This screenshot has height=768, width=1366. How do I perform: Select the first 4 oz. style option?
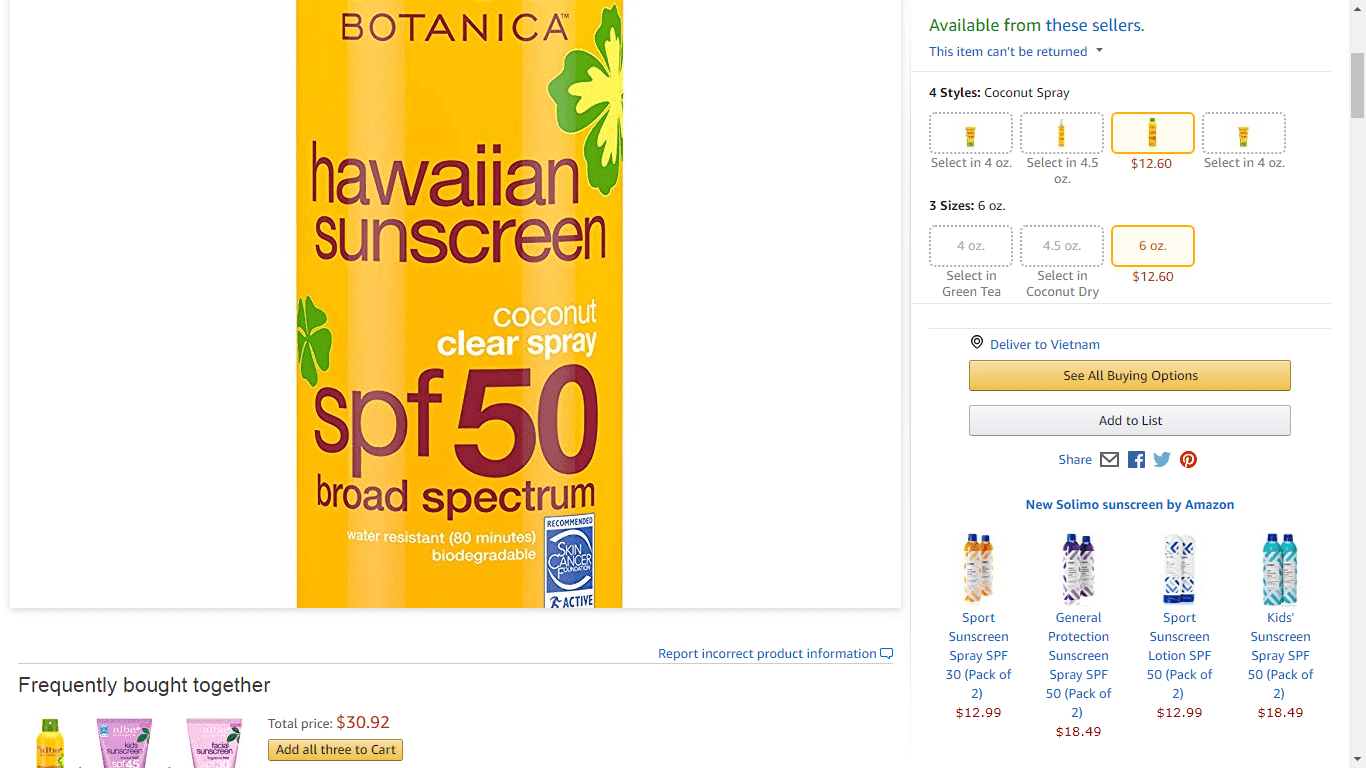tap(970, 132)
